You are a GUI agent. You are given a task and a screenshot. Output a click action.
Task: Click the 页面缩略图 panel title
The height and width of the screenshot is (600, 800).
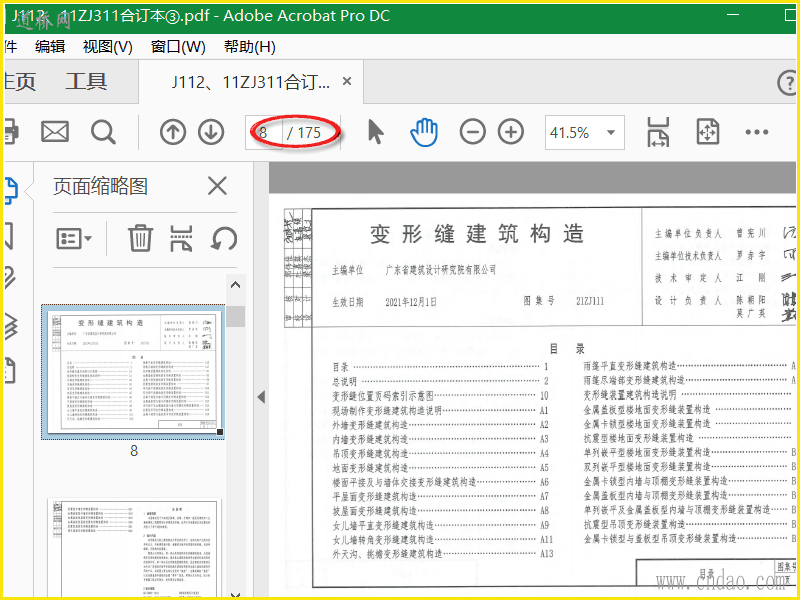coord(101,187)
